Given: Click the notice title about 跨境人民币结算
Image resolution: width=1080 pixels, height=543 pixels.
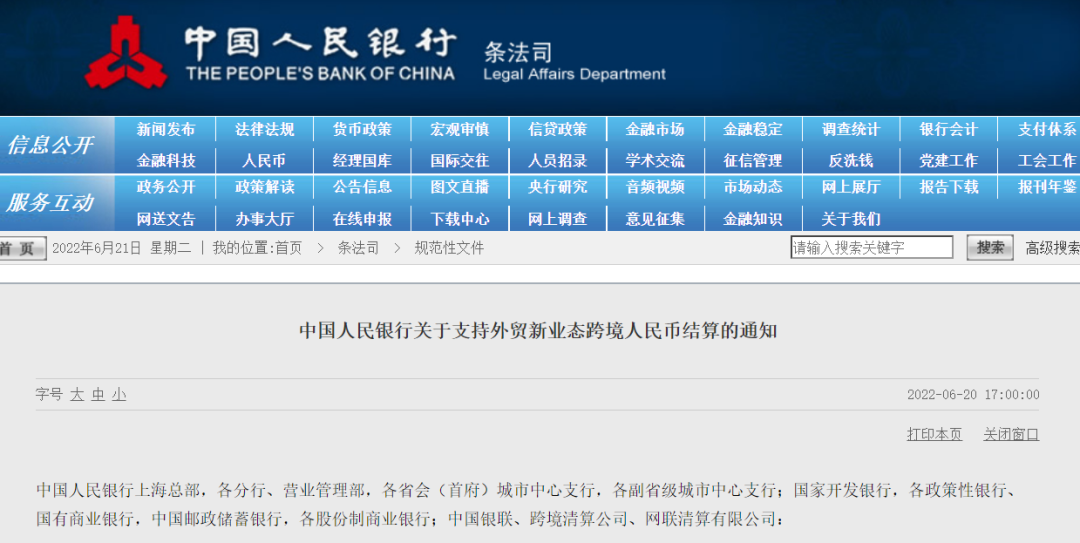Looking at the screenshot, I should (539, 331).
